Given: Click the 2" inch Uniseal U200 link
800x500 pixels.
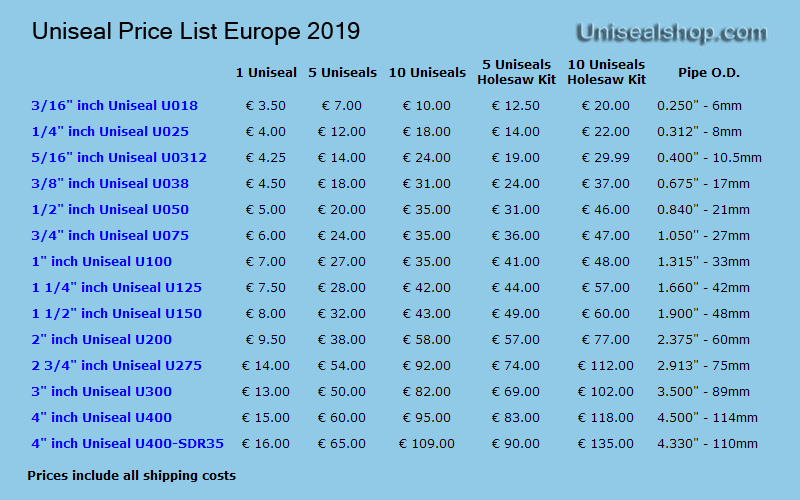Looking at the screenshot, I should [102, 340].
